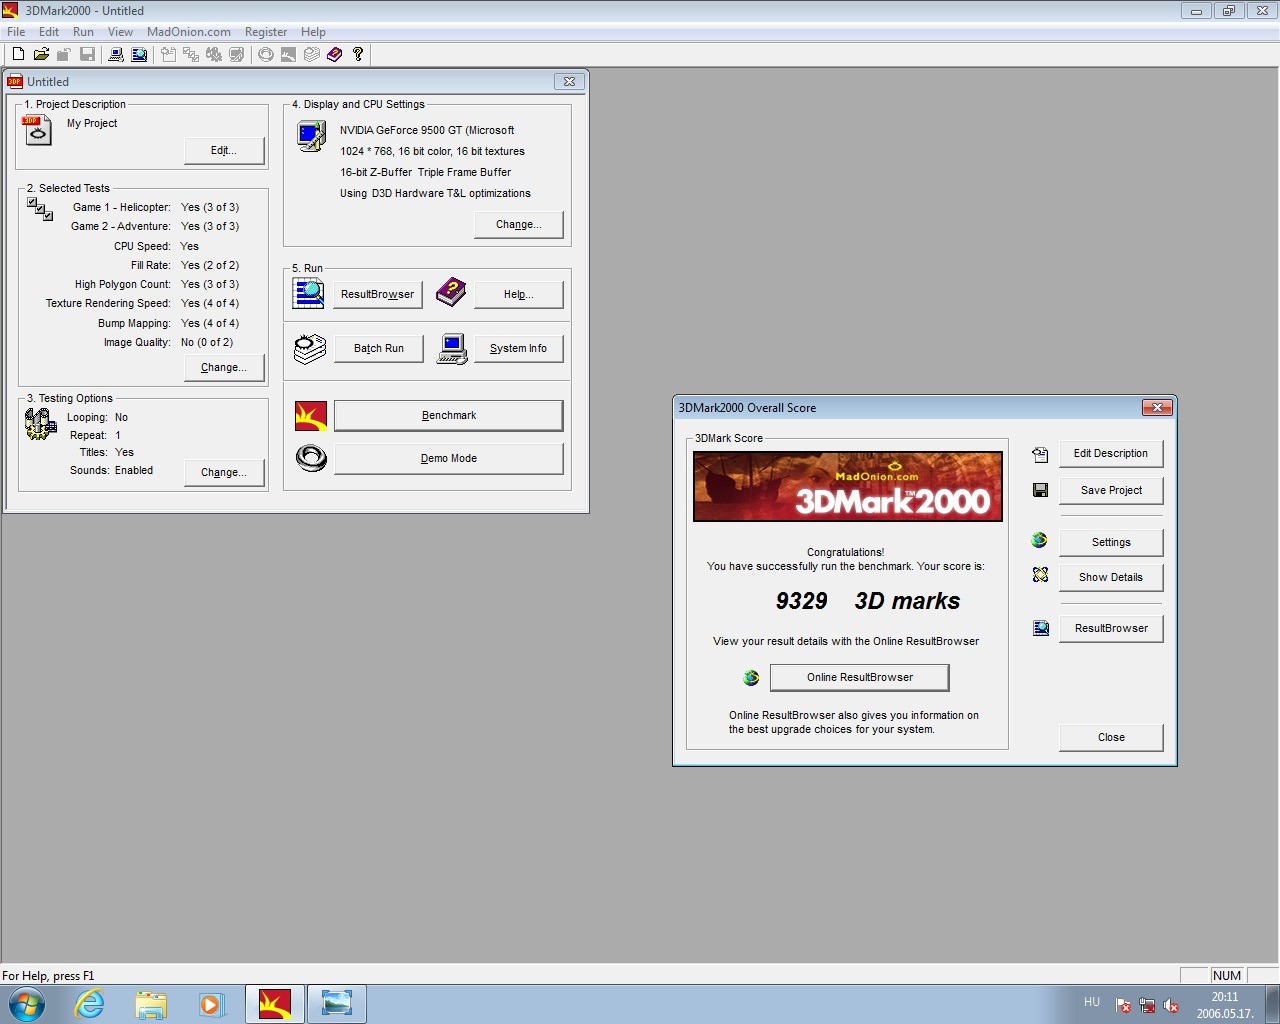Click the "My Project" description text

pos(92,124)
